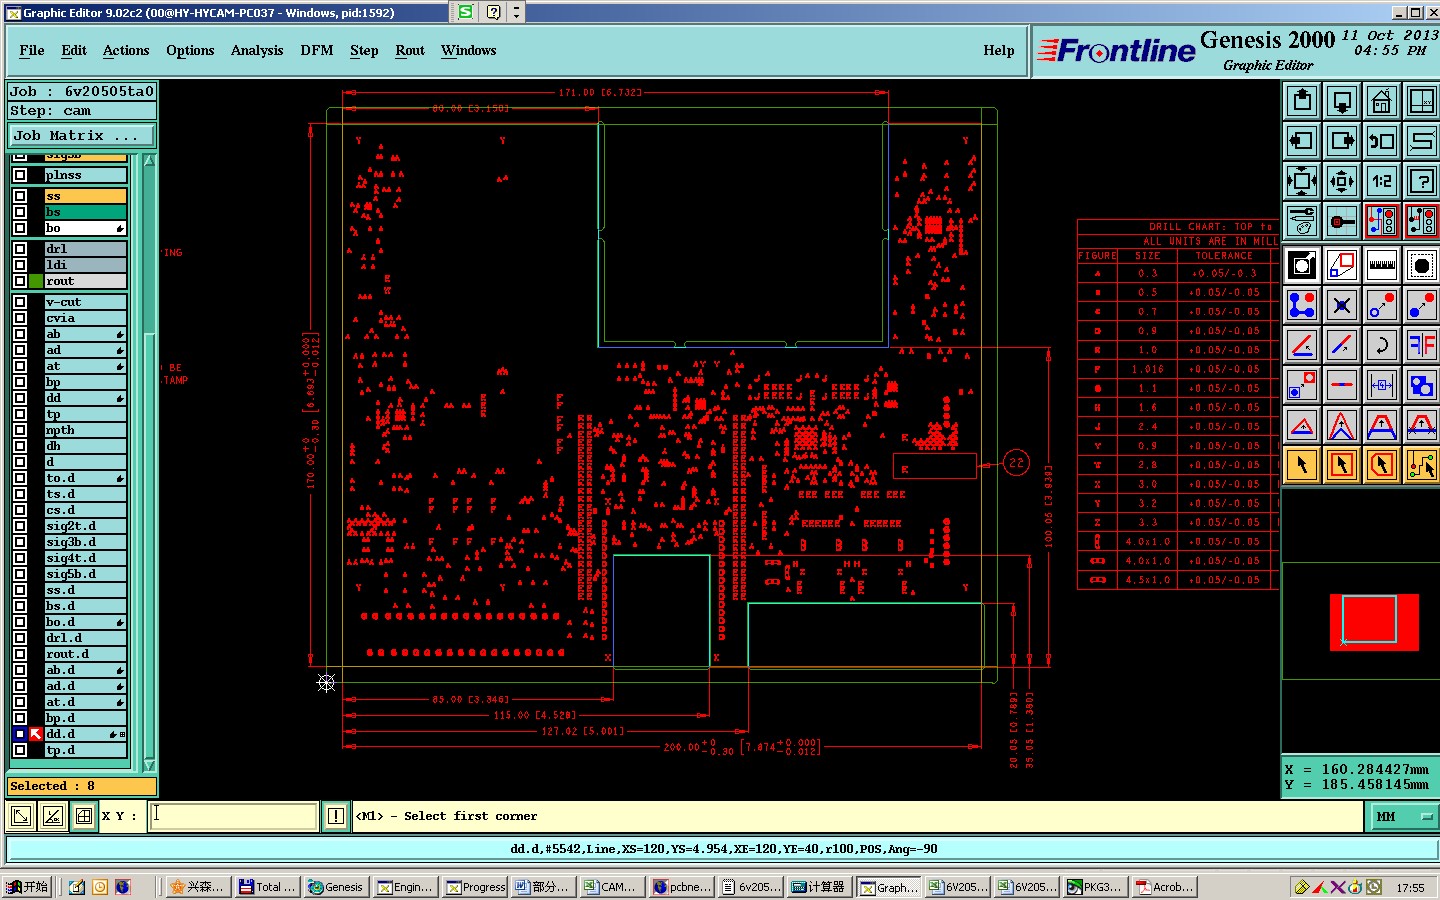Click the 1:2 scale icon
This screenshot has width=1440, height=900.
pos(1382,181)
